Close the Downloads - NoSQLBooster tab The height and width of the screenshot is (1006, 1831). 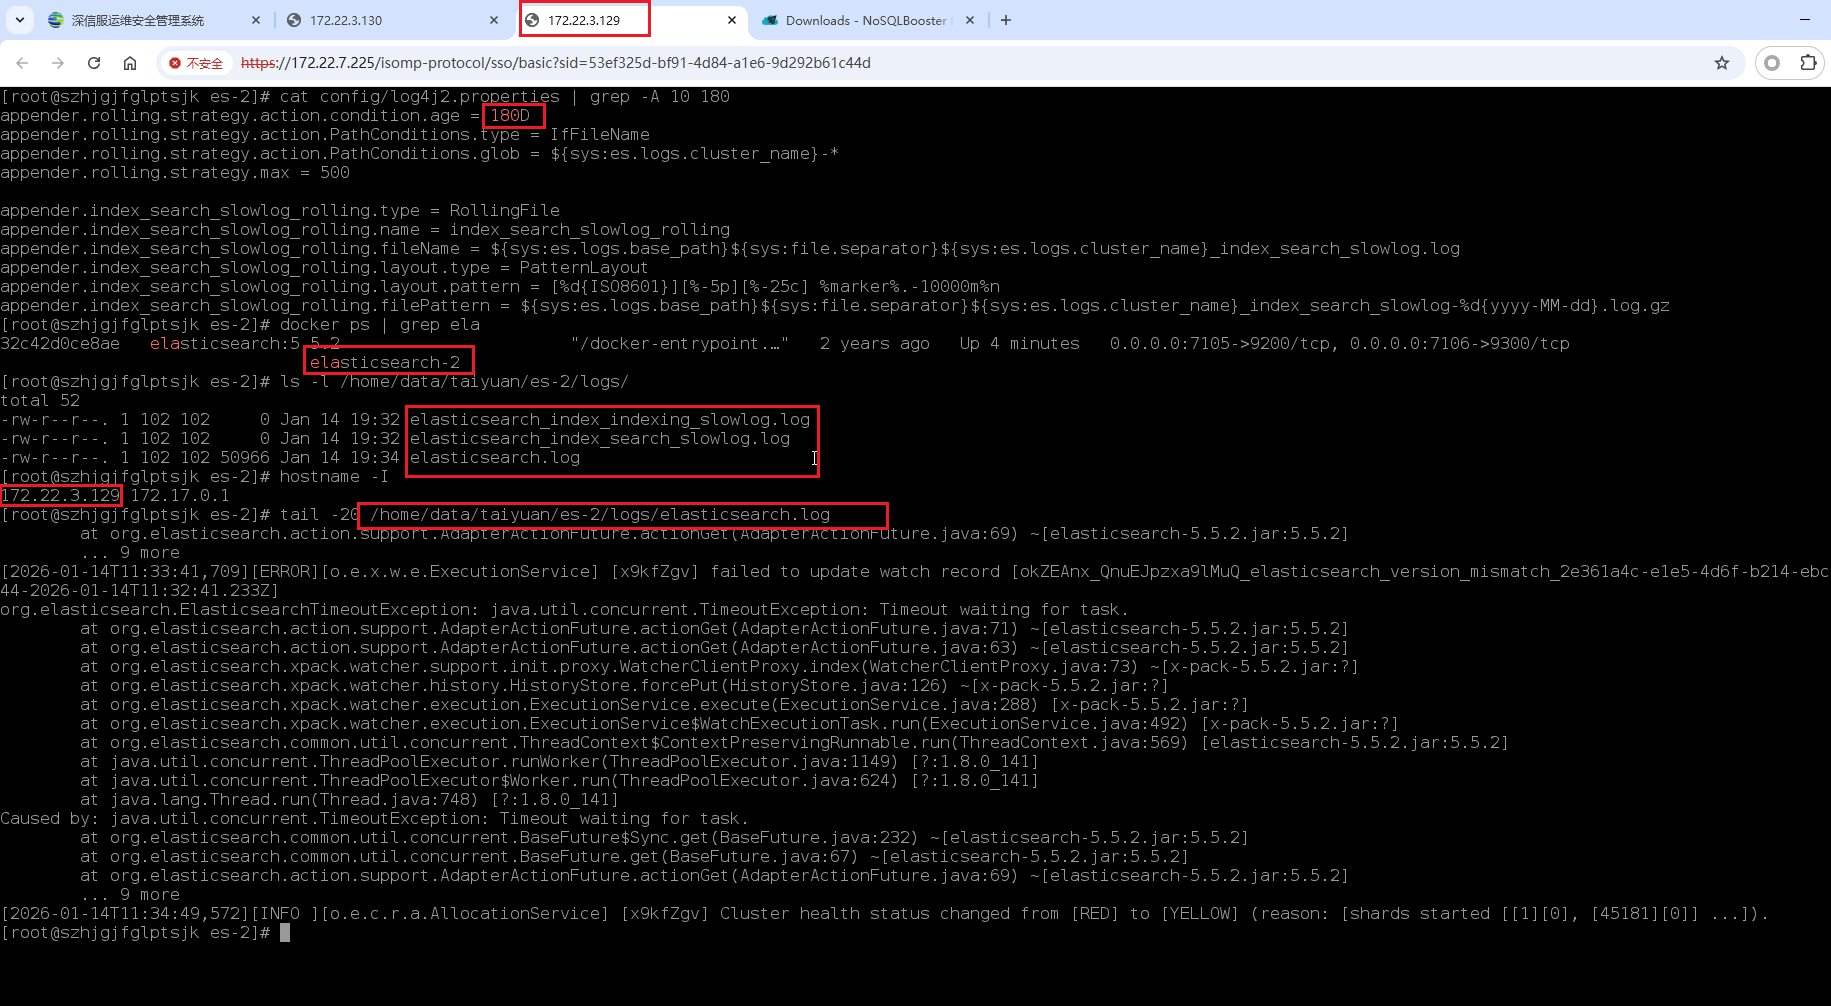click(x=970, y=20)
